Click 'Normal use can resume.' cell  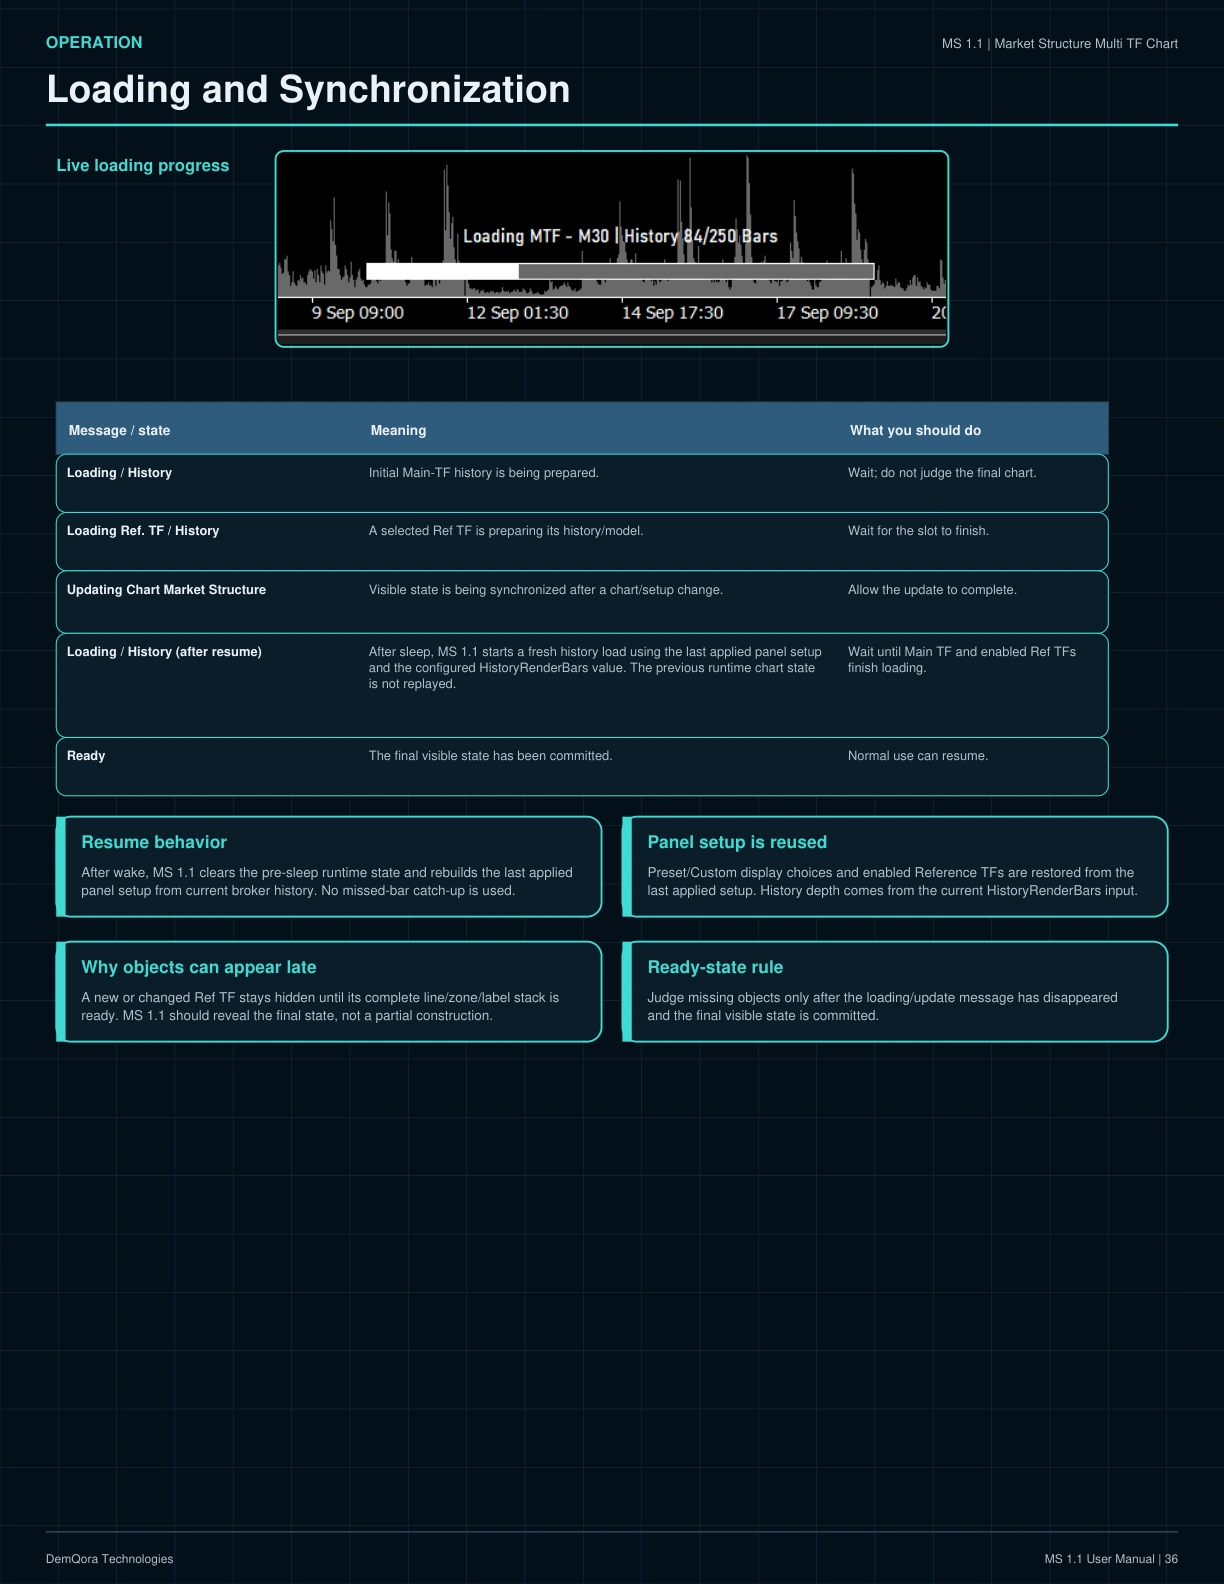pos(918,756)
